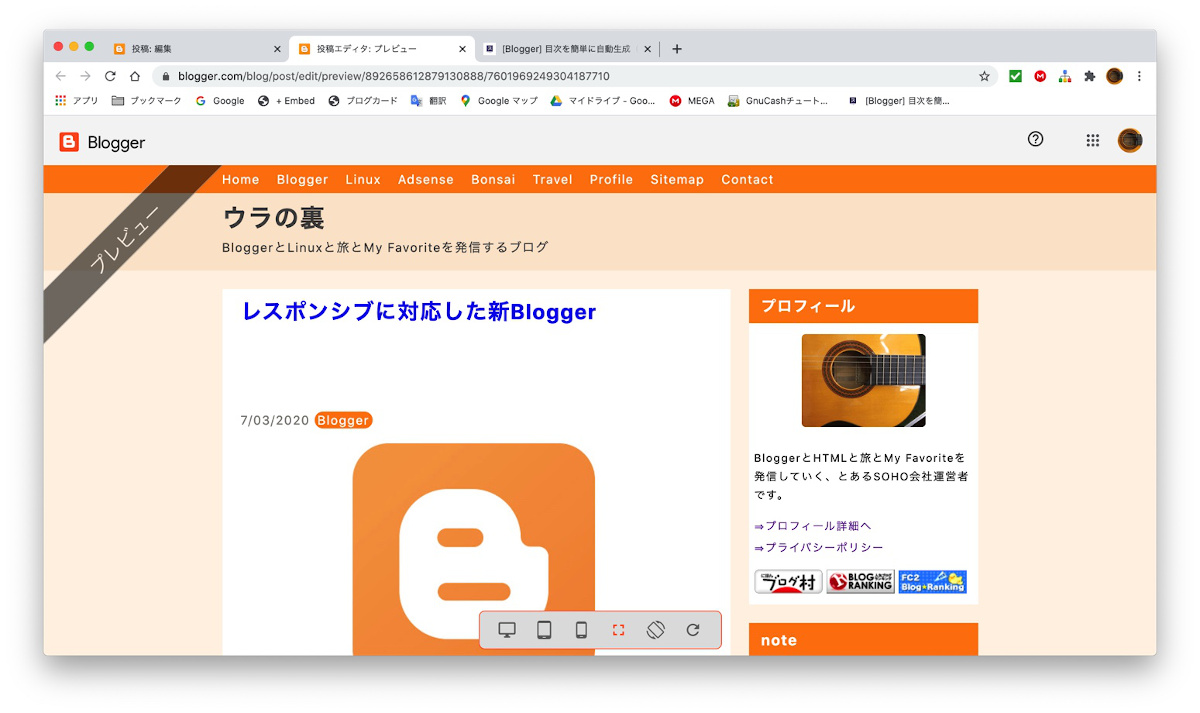Click the post date 7/03/2020
This screenshot has height=713, width=1200.
coord(275,420)
